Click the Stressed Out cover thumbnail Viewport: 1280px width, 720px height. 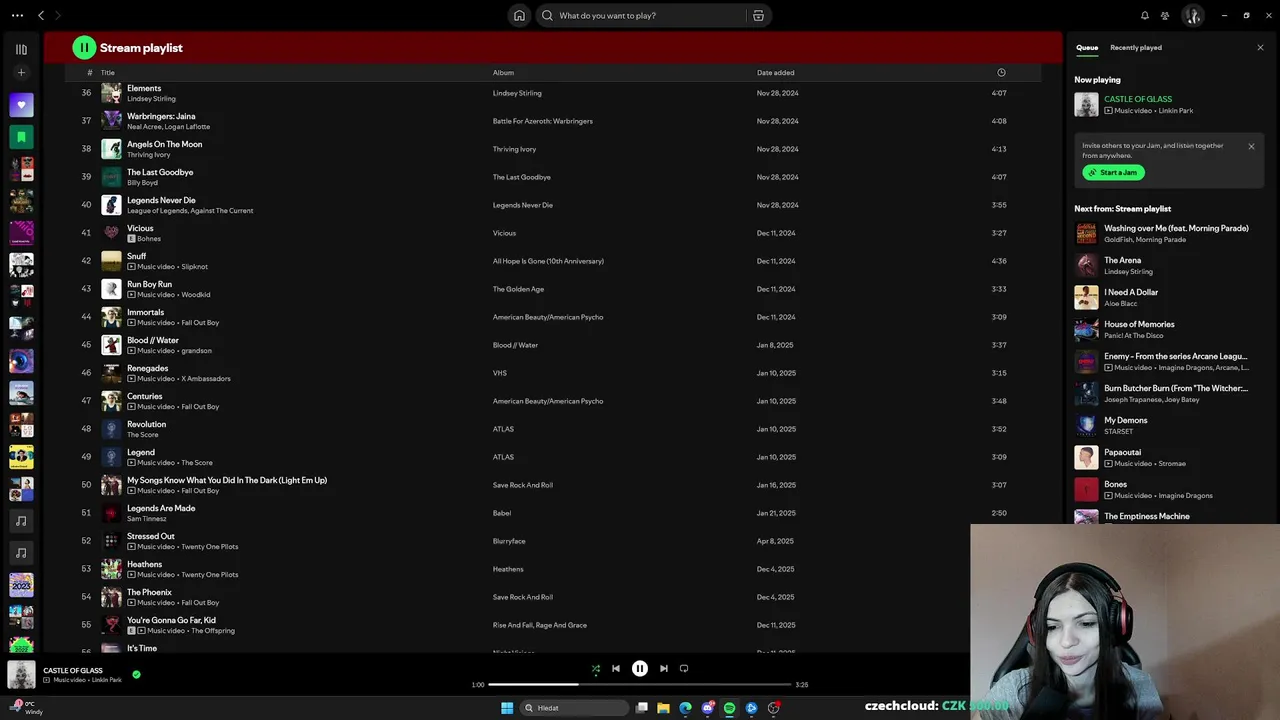click(x=111, y=541)
